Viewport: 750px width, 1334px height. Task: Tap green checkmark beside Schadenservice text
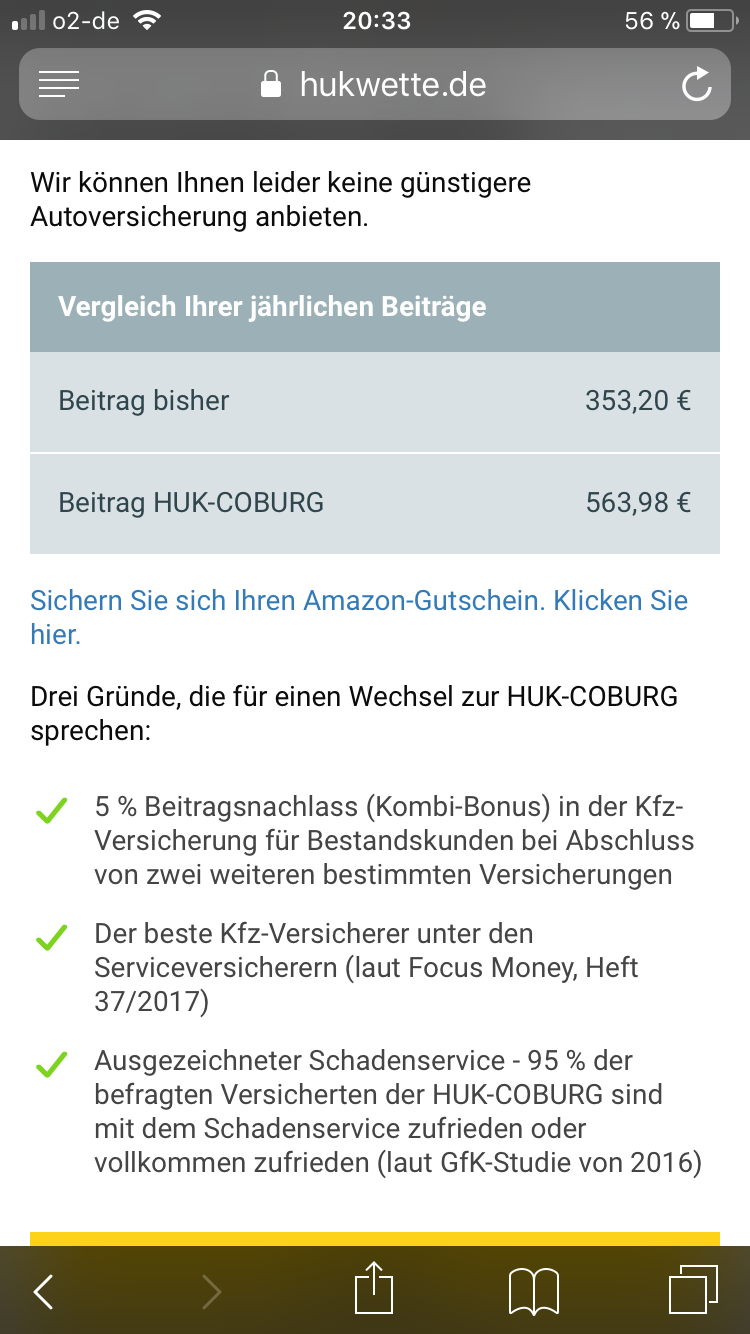[x=51, y=1063]
